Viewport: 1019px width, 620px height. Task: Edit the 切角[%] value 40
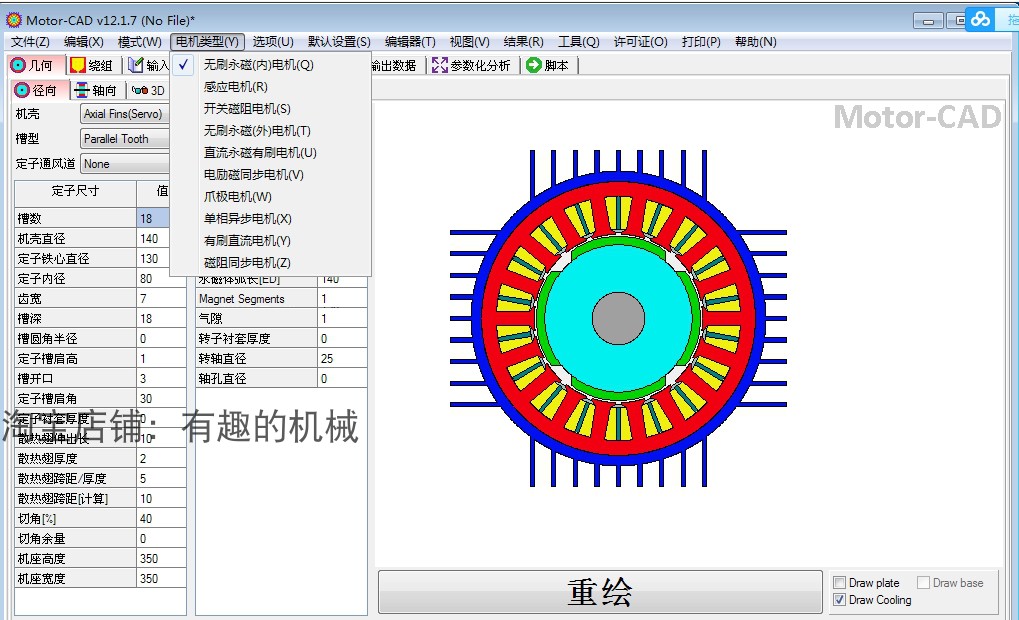161,519
